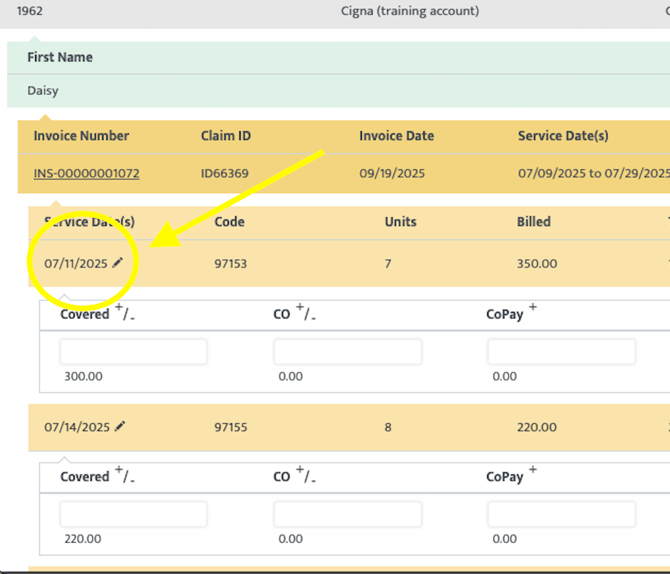Click the CO input field for the 07/11/2025 service
This screenshot has width=670, height=574.
[x=347, y=352]
